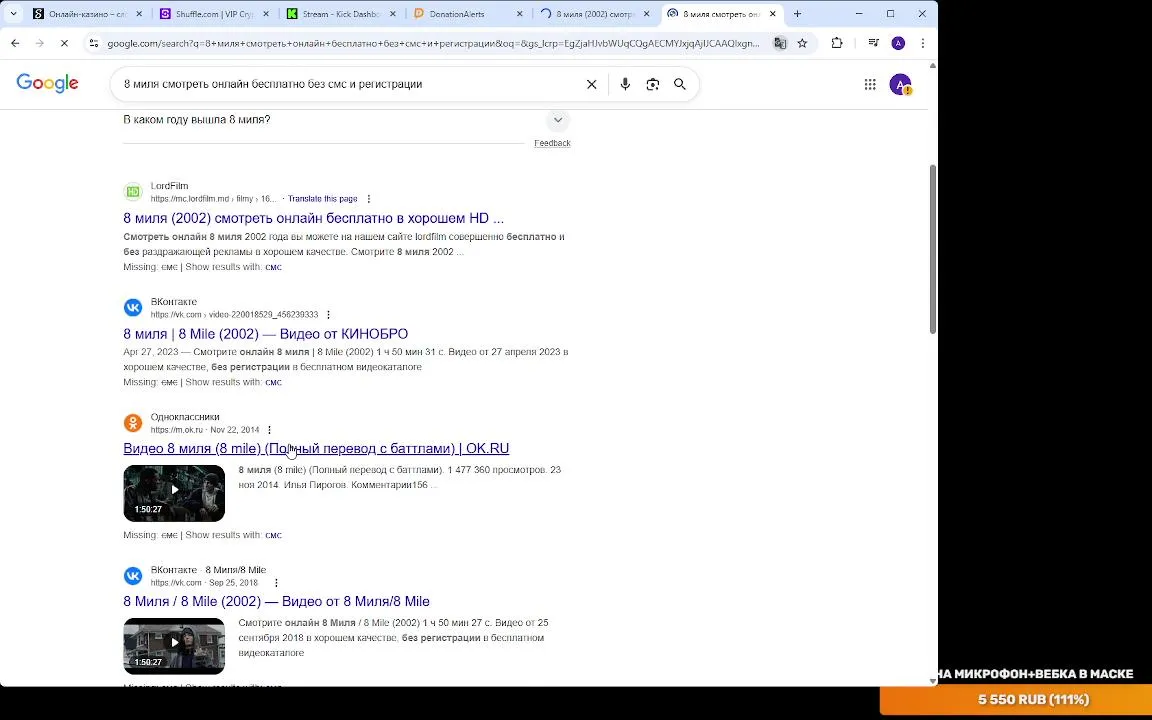Screen dimensions: 1152x720
Task: Stop loading the page
Action: click(x=64, y=43)
